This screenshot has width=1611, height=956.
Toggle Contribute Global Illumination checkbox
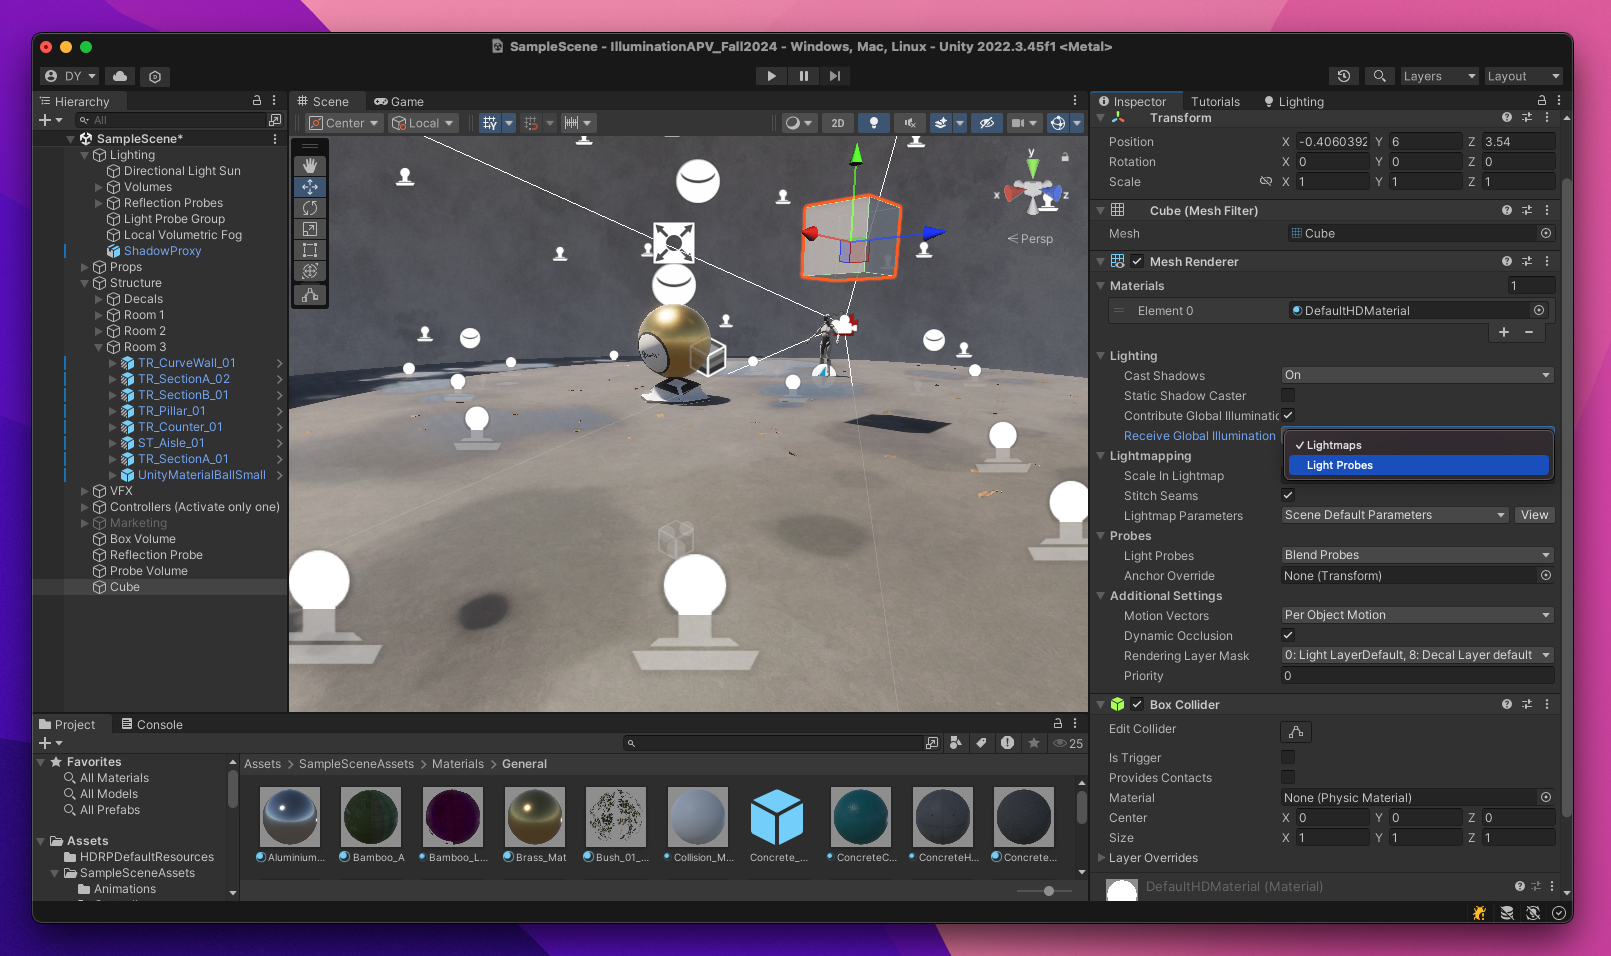(1288, 415)
